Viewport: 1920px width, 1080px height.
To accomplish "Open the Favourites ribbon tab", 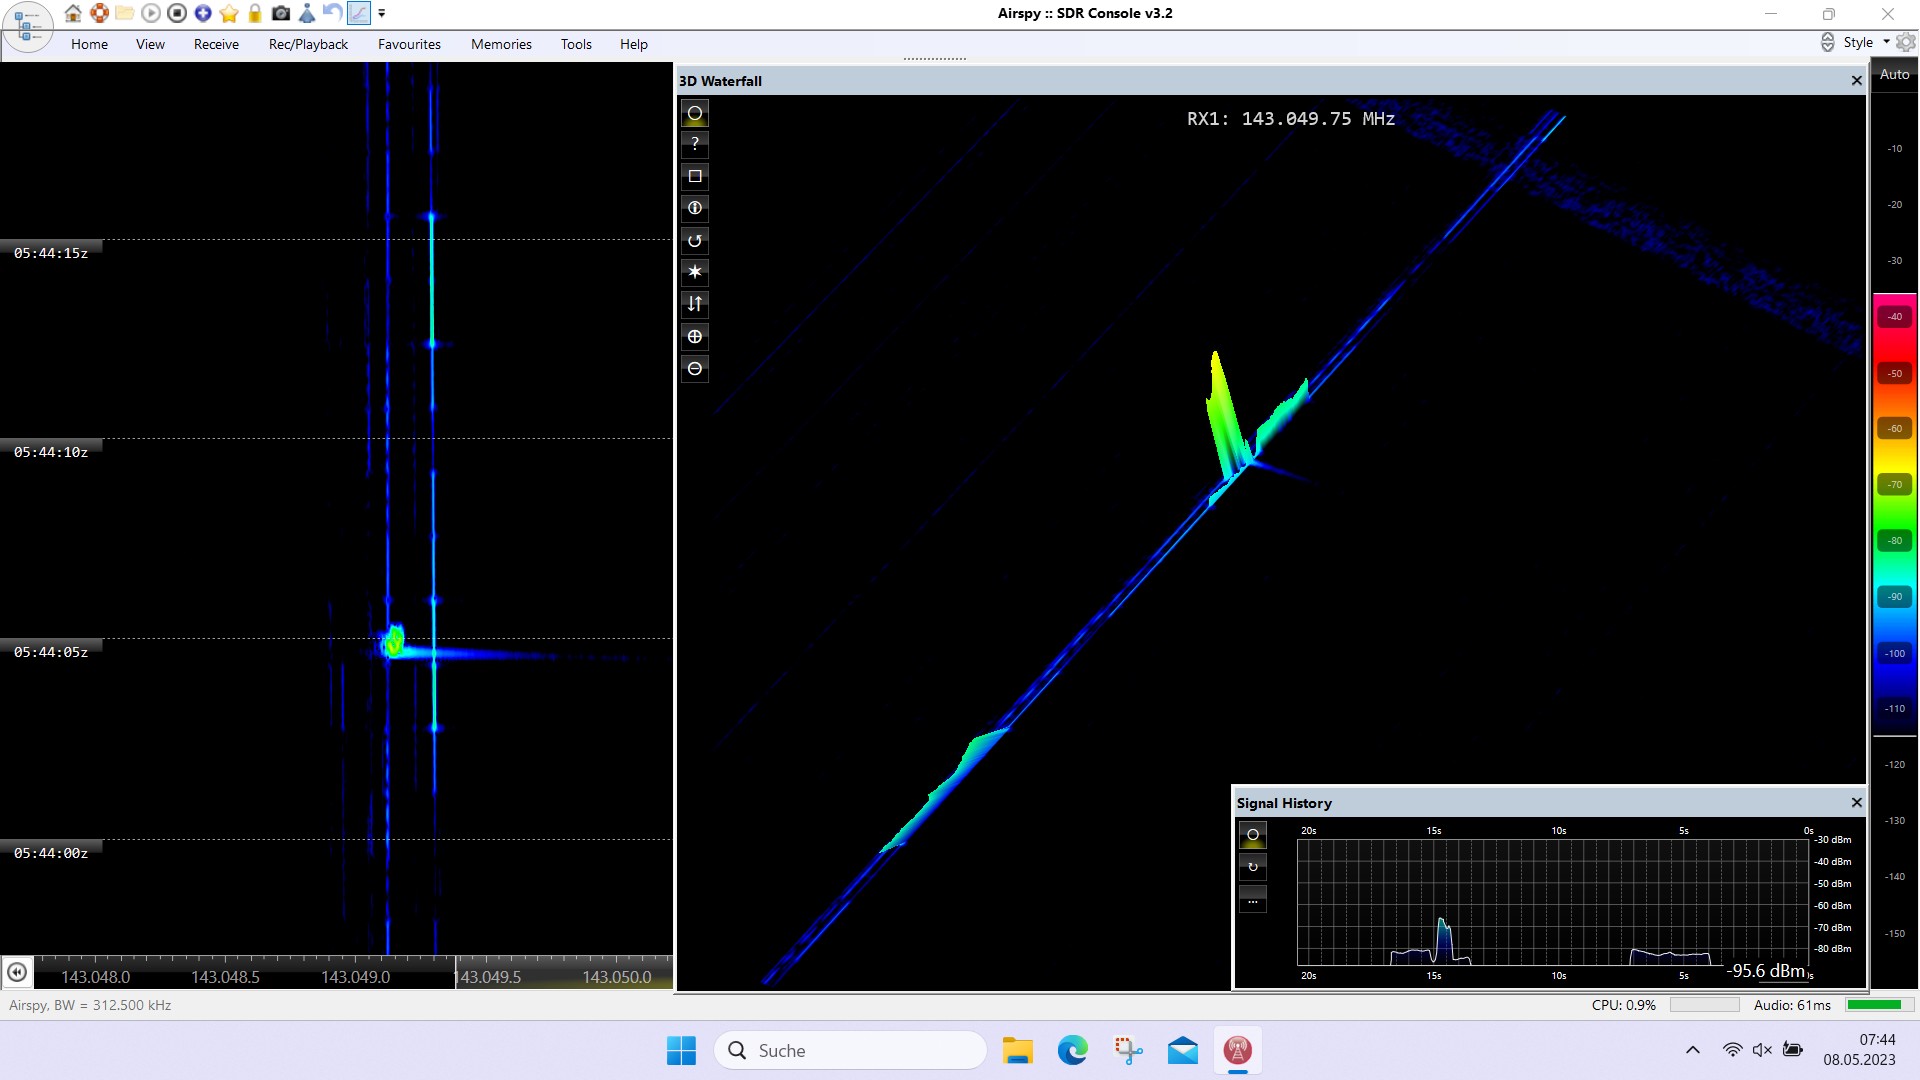I will [409, 44].
